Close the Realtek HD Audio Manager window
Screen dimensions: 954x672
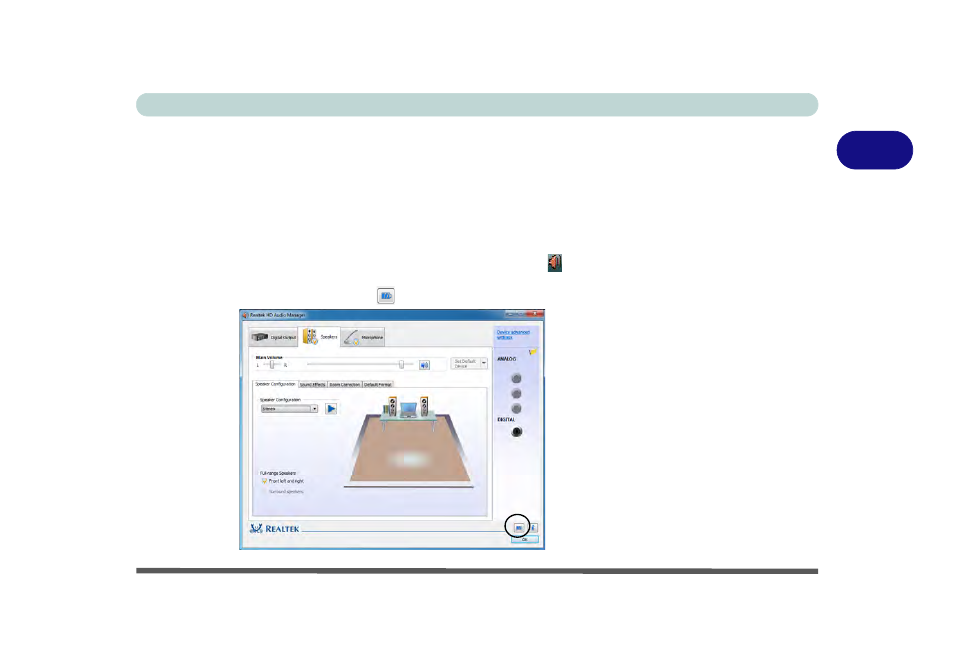click(x=535, y=314)
